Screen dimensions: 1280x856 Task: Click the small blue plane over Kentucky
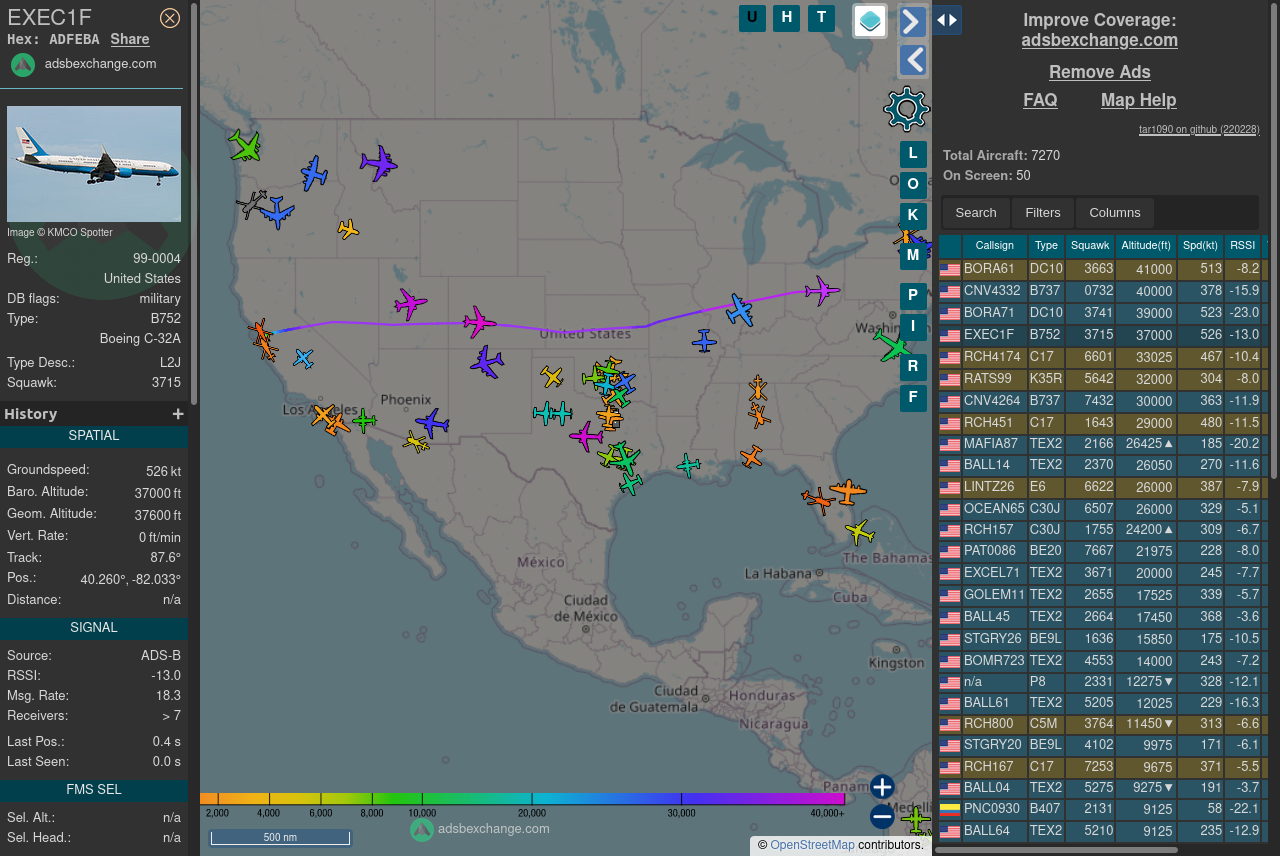point(705,341)
